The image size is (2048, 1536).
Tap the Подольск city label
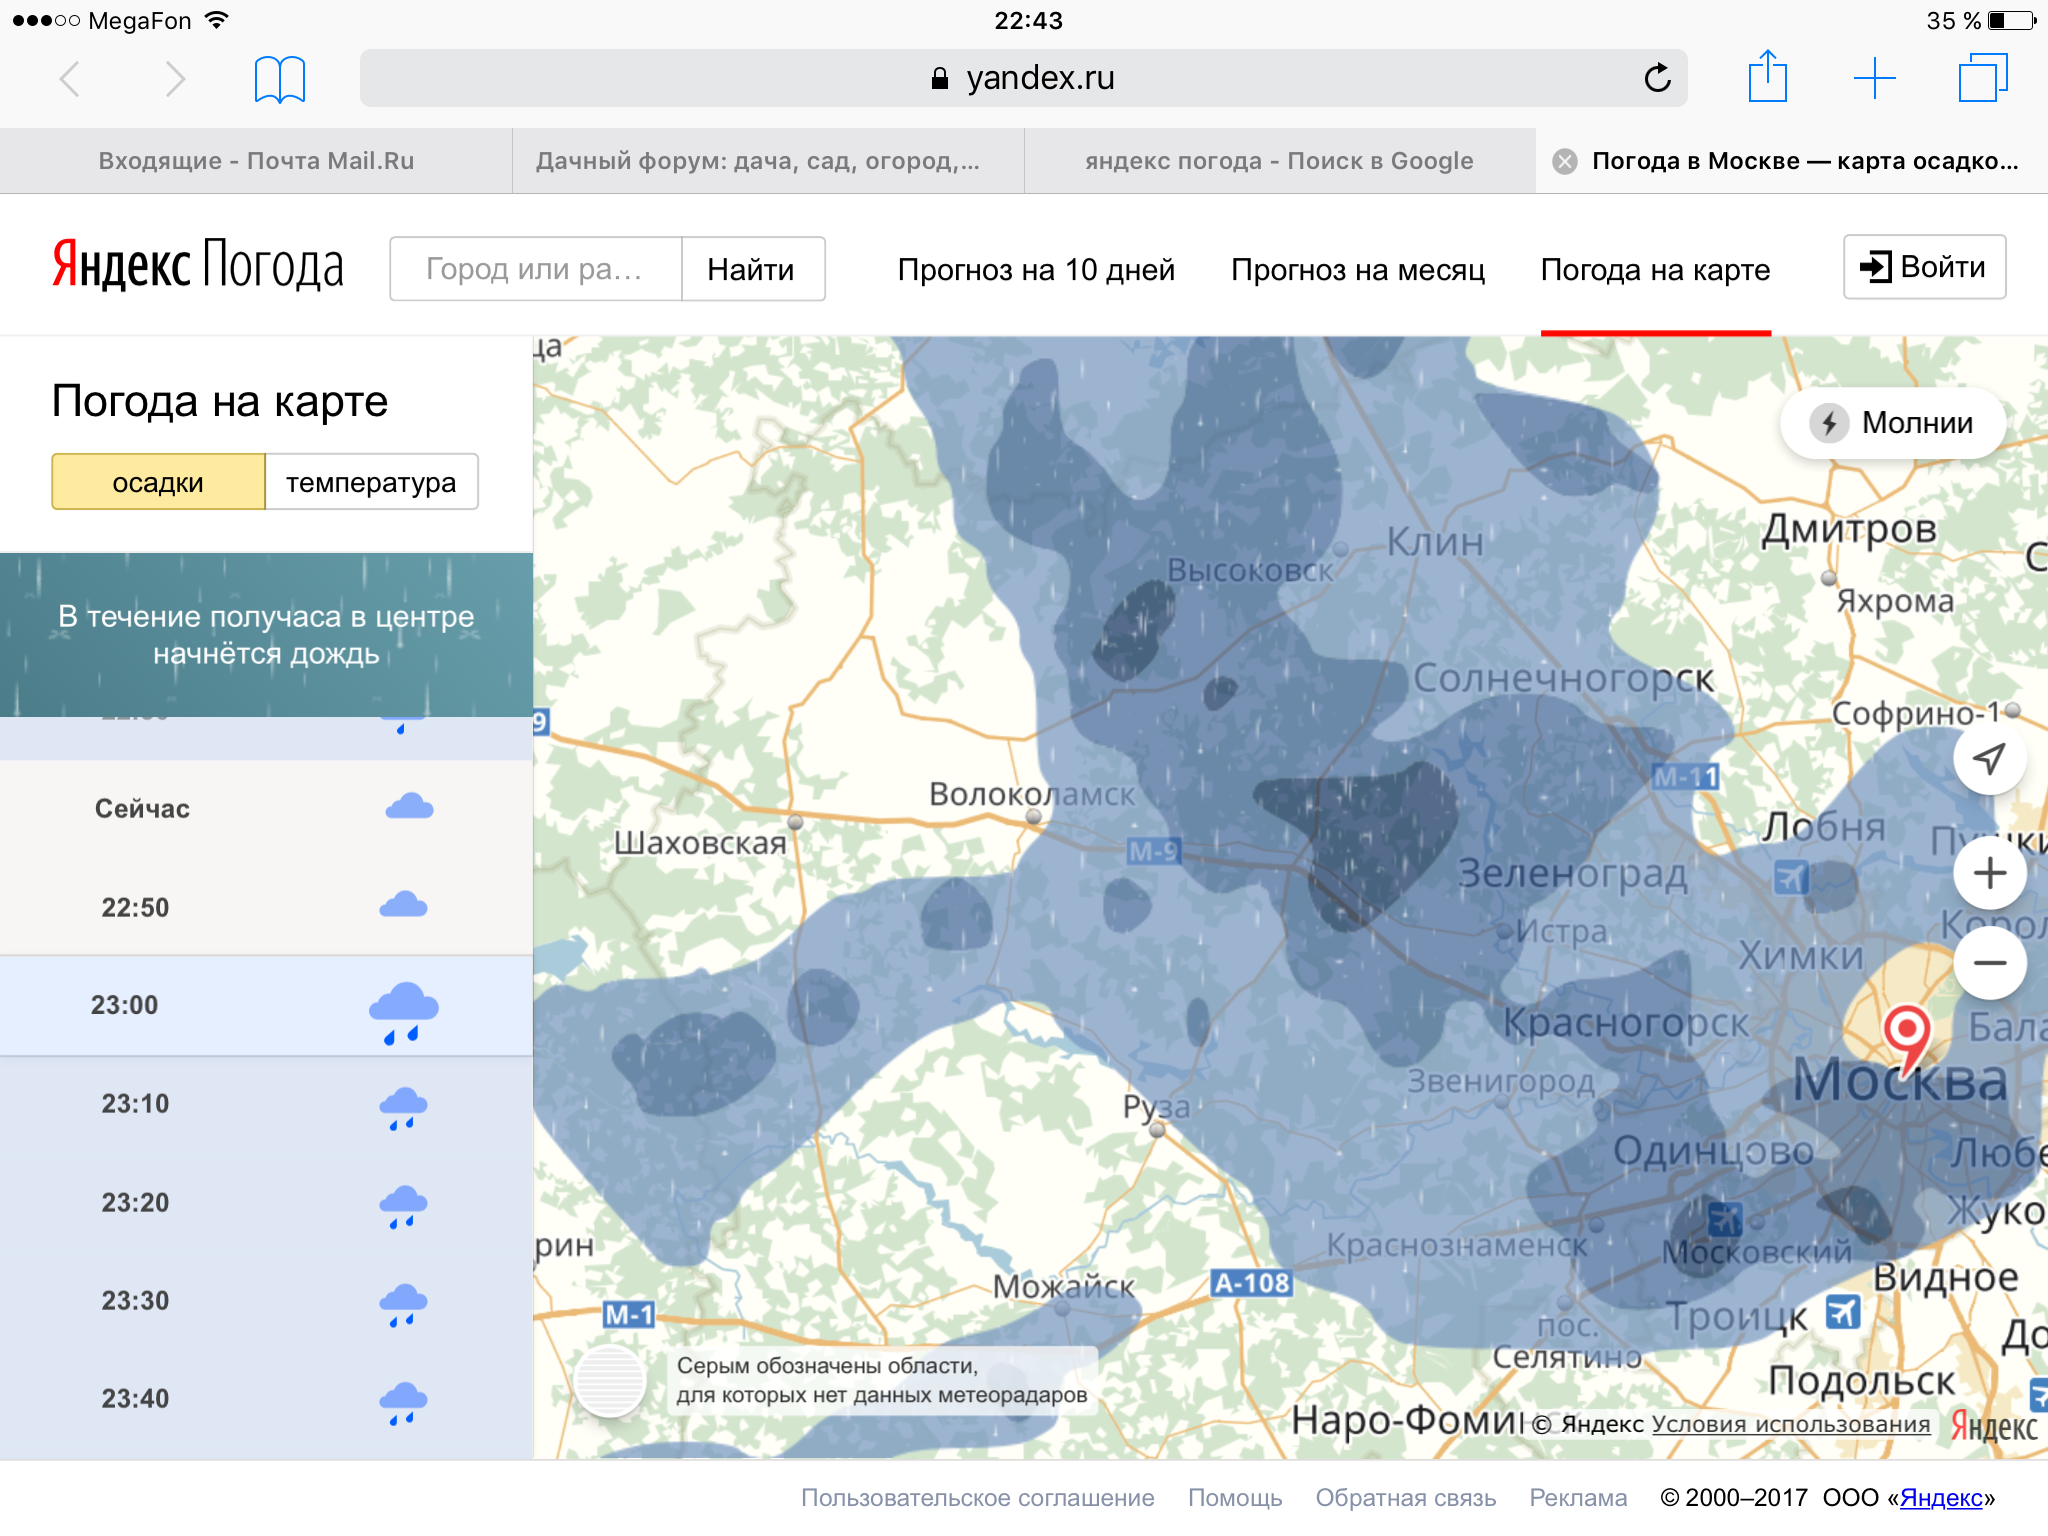tap(1861, 1381)
